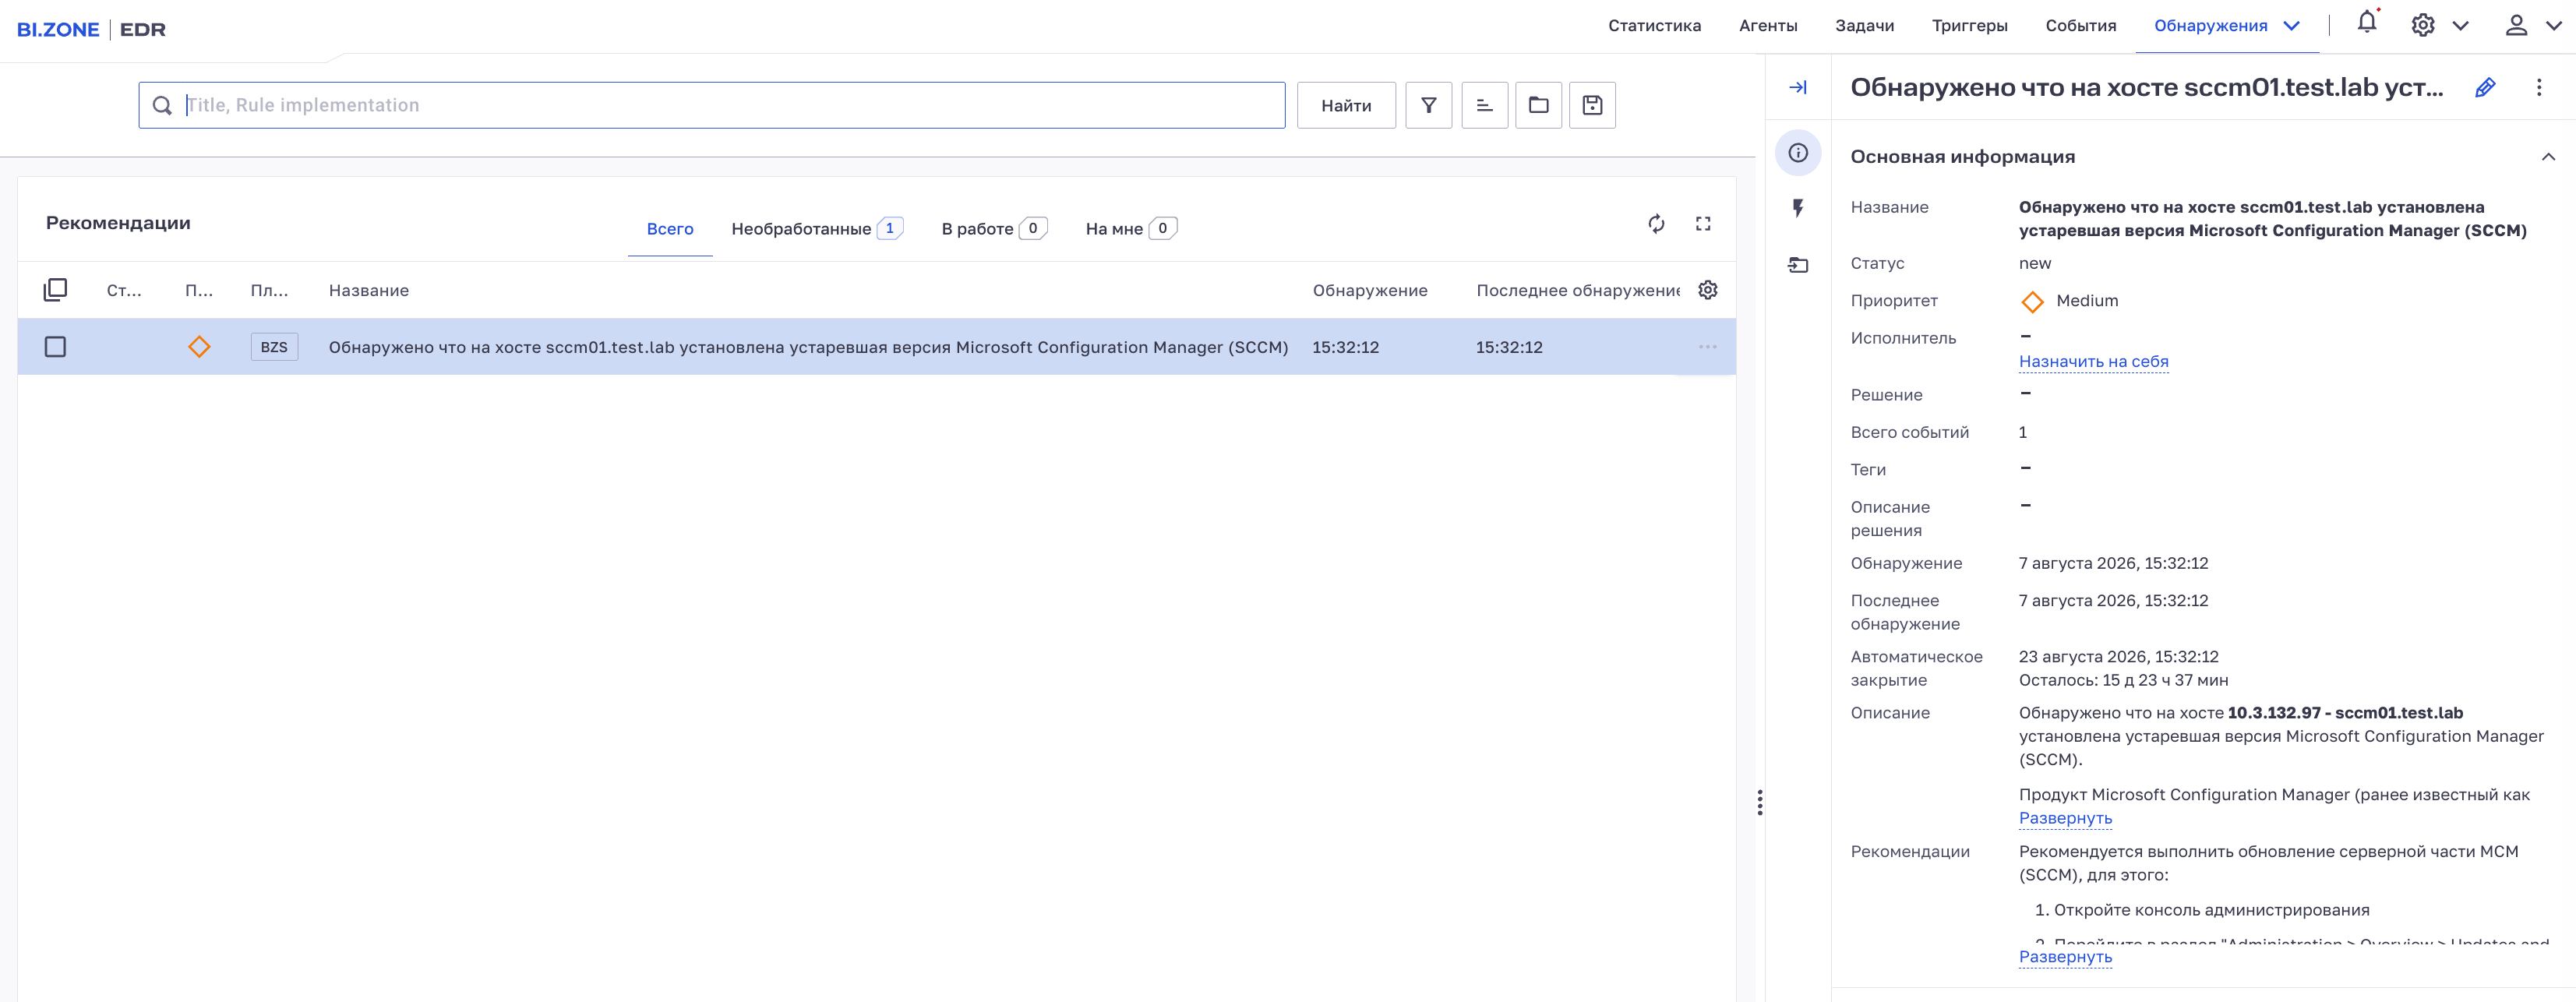Focus the Title, Rule implementation search field
The image size is (2576, 1002).
click(712, 105)
